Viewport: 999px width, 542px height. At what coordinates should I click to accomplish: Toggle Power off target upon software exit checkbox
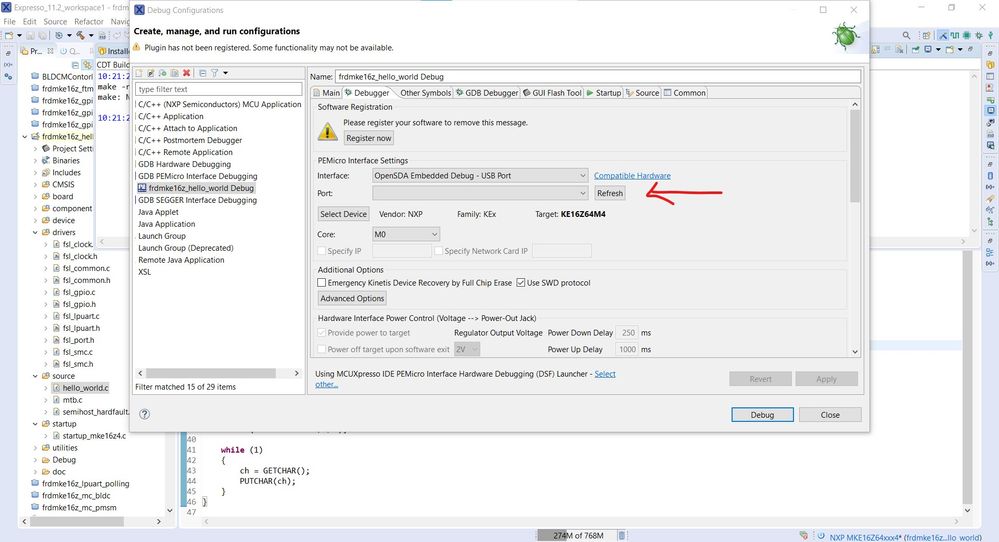point(322,349)
